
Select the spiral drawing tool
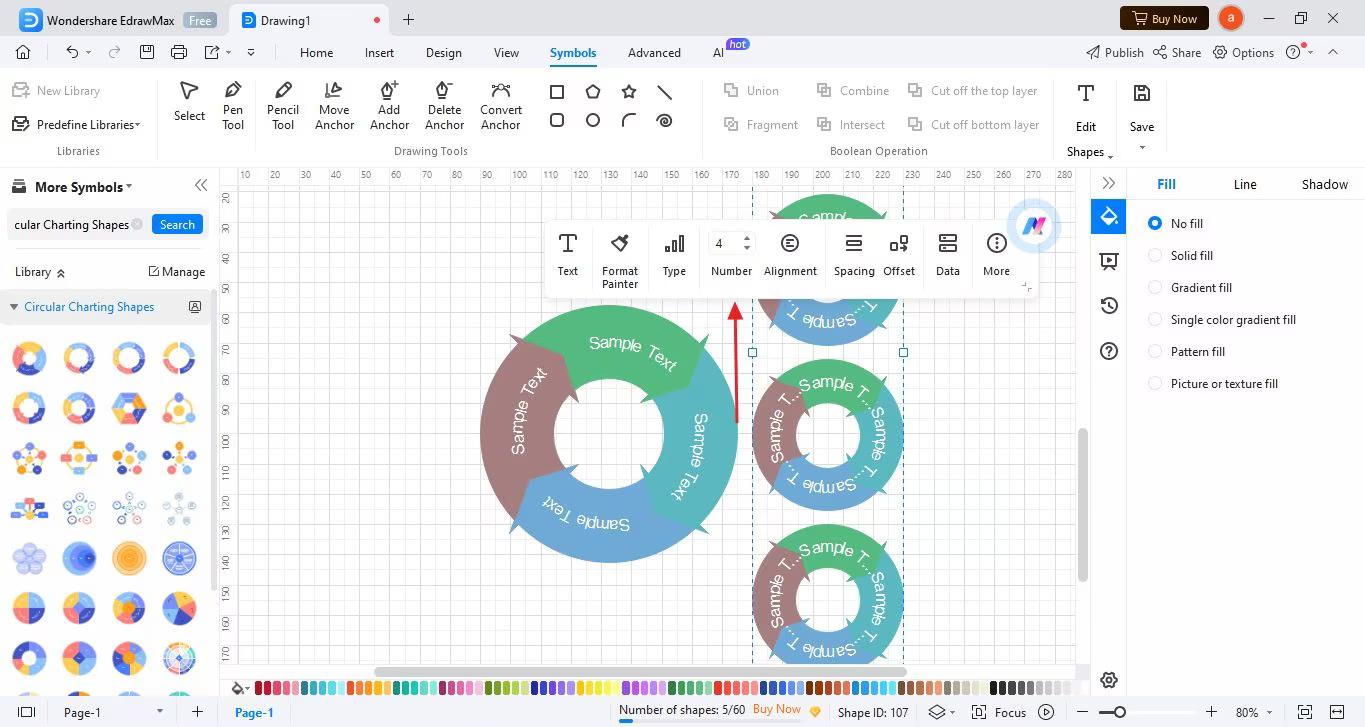664,120
